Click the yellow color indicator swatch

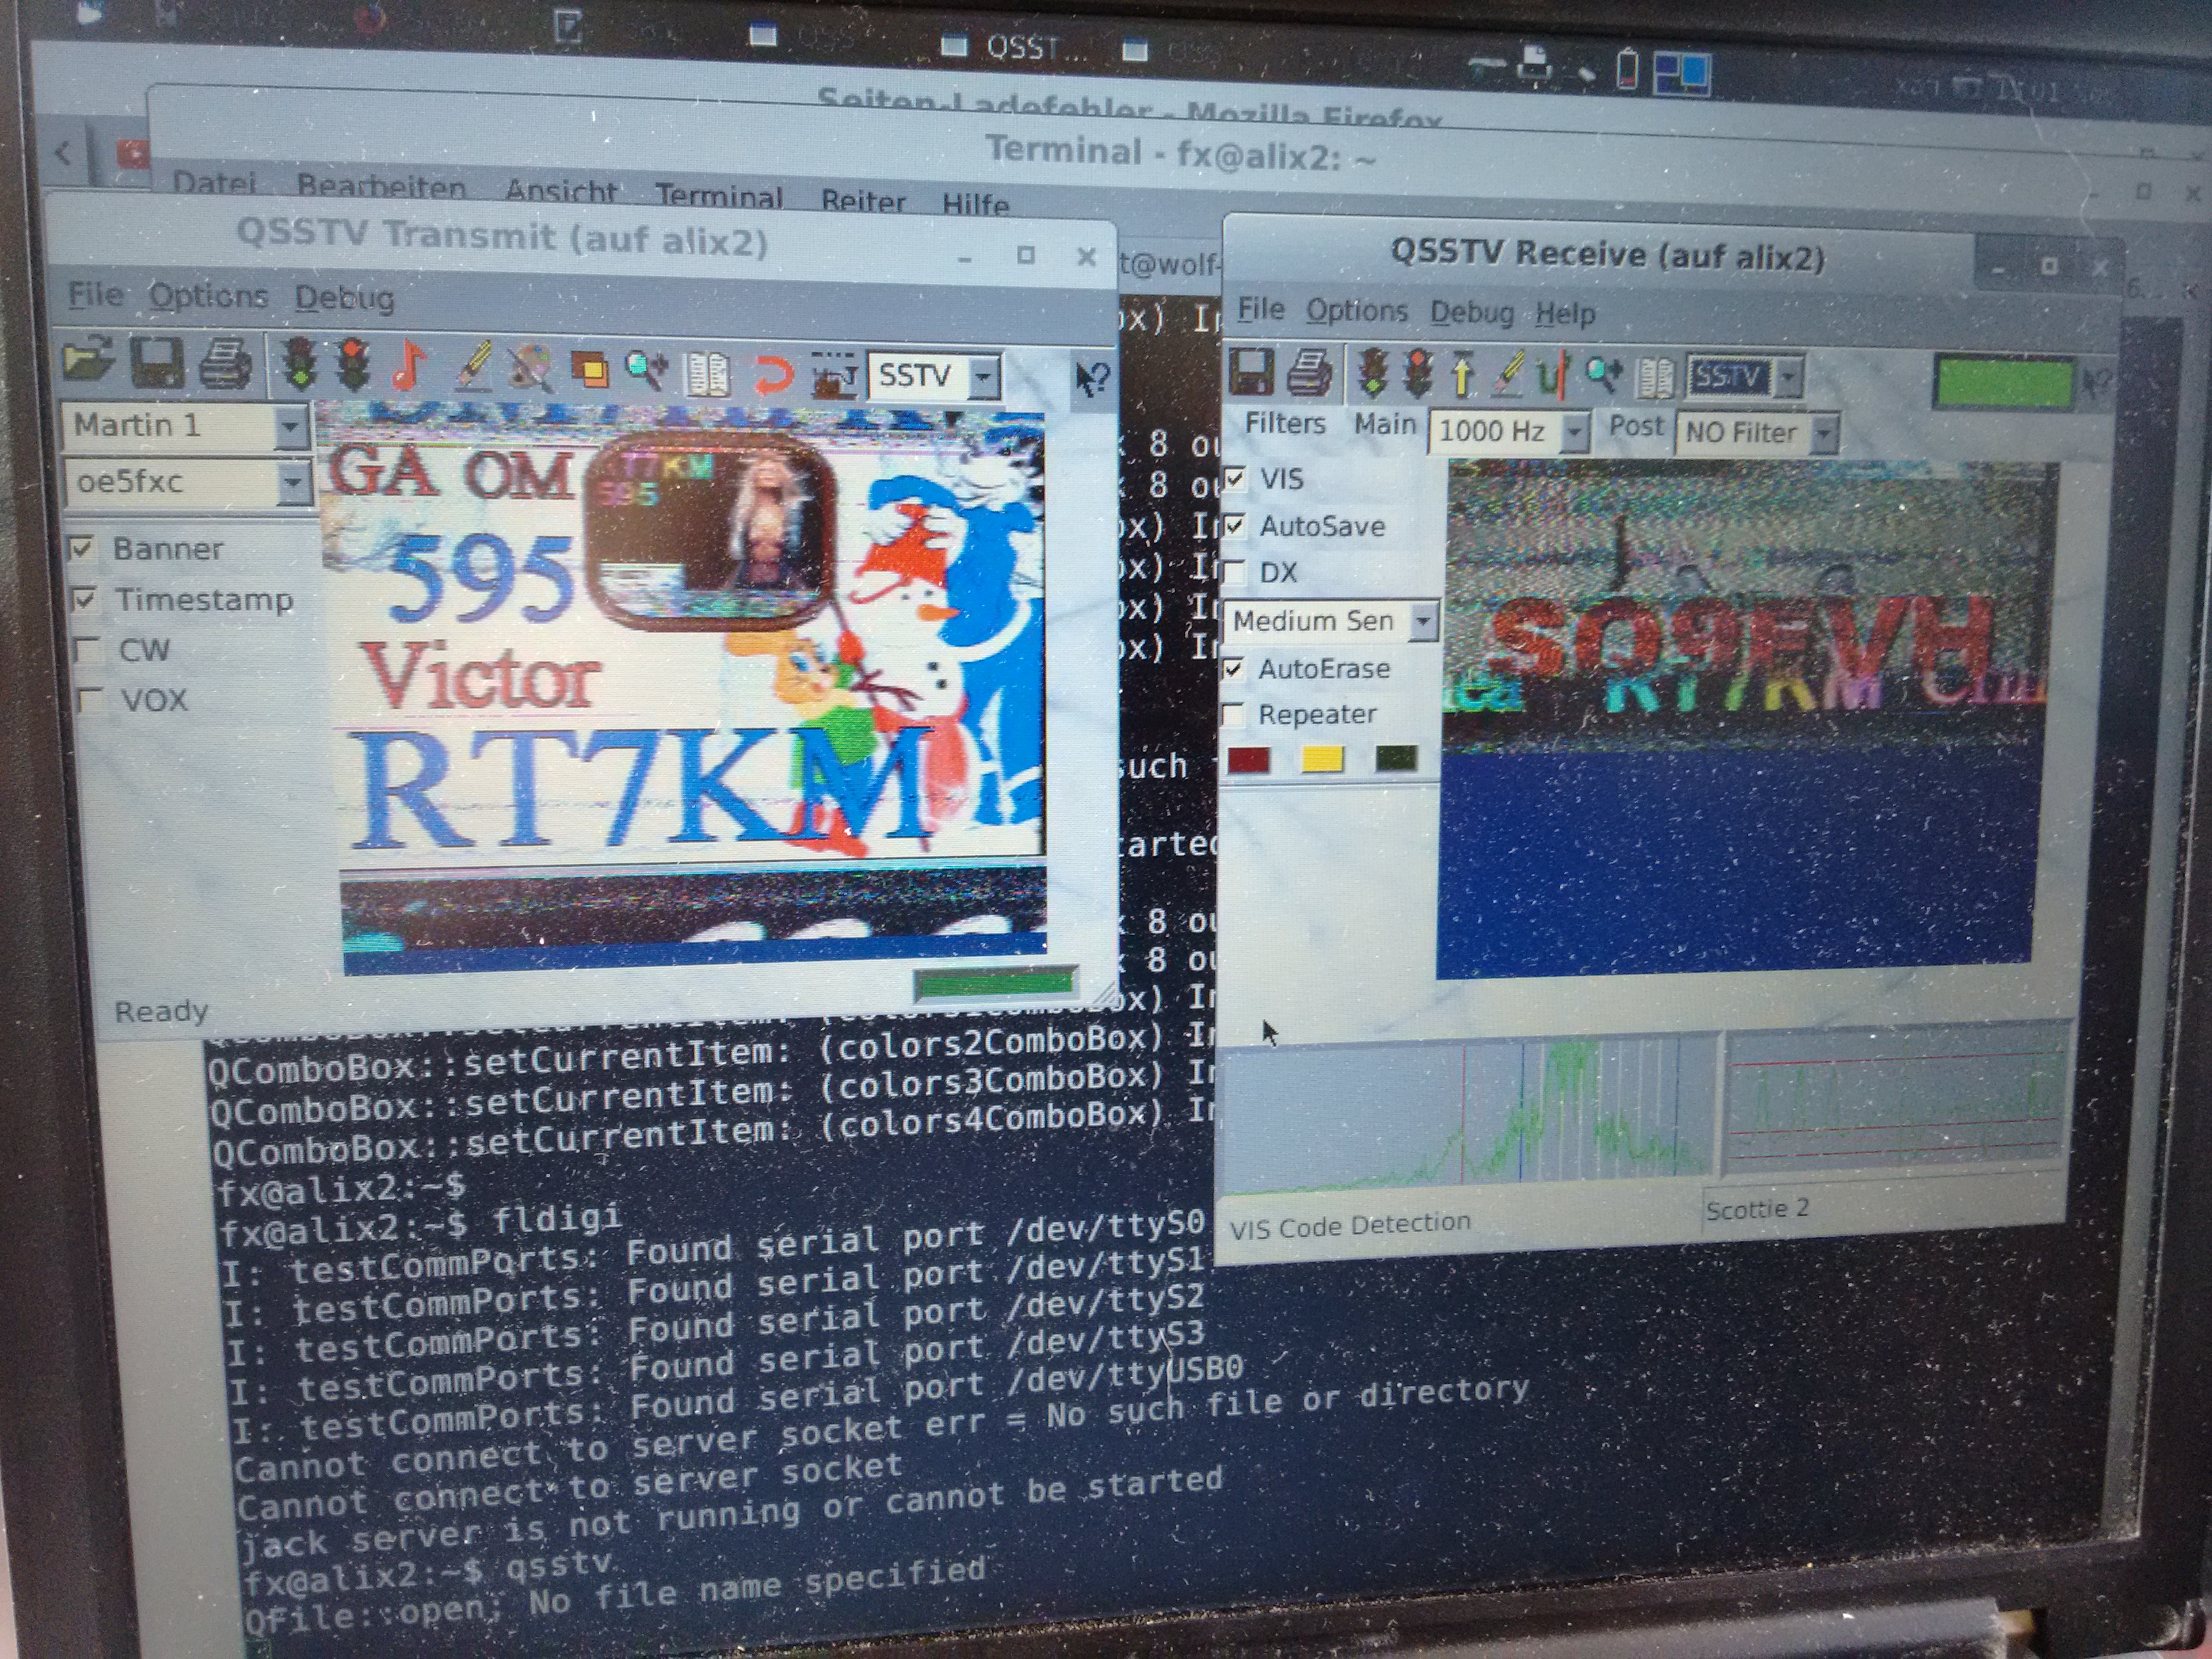(x=1322, y=759)
